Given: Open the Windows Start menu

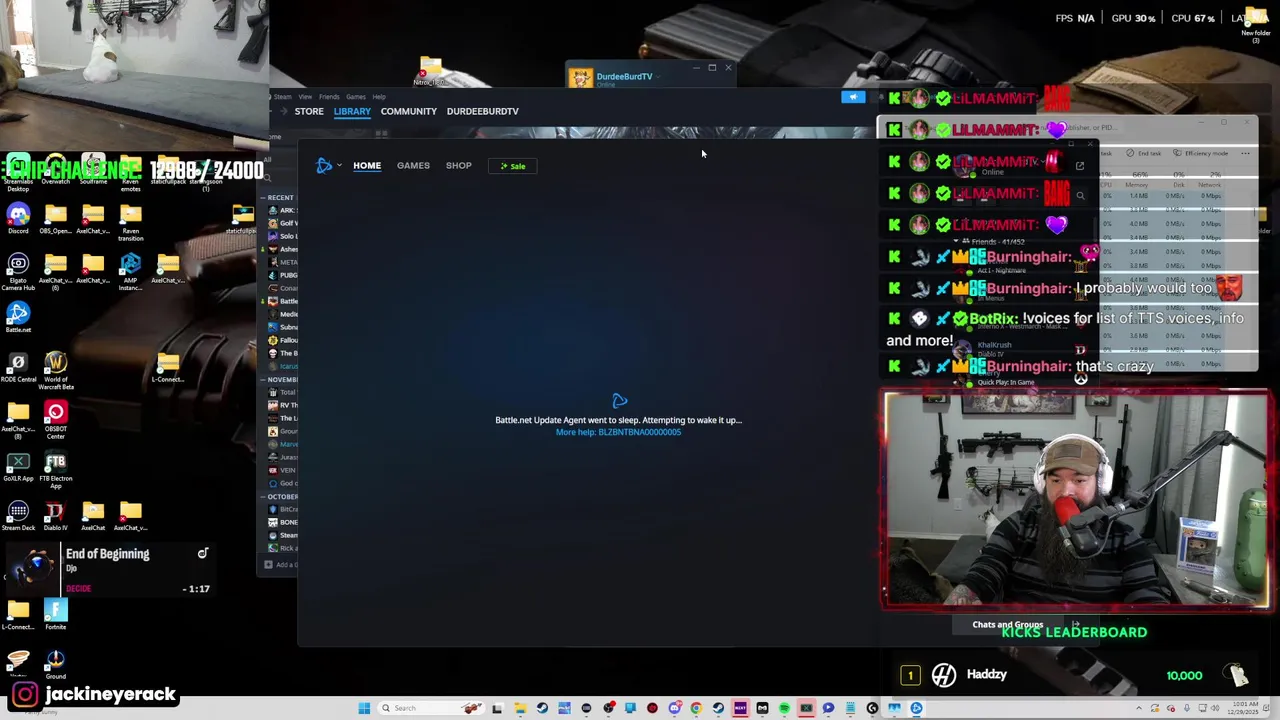Looking at the screenshot, I should 364,708.
